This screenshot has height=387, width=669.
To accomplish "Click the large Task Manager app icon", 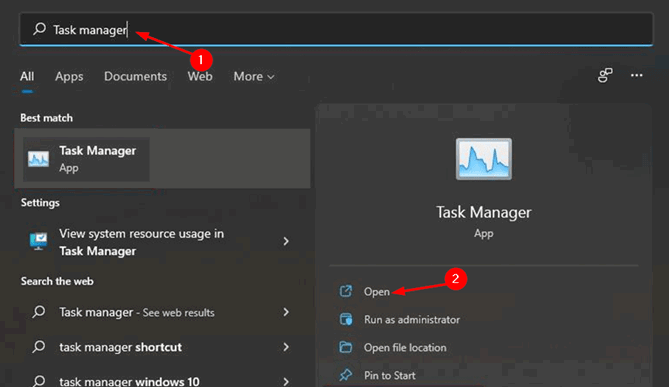I will coord(483,159).
